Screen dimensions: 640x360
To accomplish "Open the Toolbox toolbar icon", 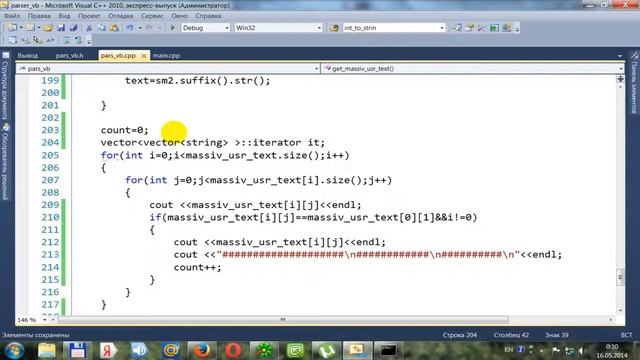I will (x=482, y=28).
